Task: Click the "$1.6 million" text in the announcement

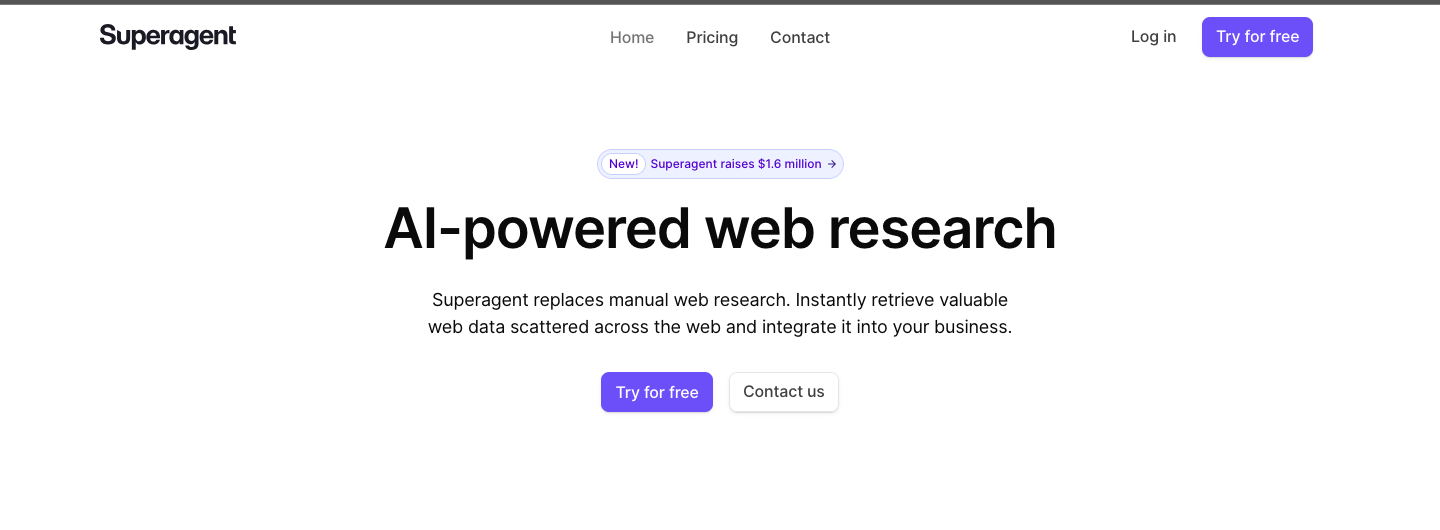Action: pos(789,164)
